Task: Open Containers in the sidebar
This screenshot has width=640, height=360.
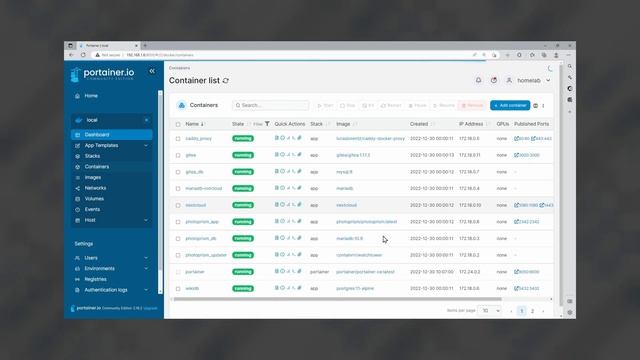Action: [111, 167]
